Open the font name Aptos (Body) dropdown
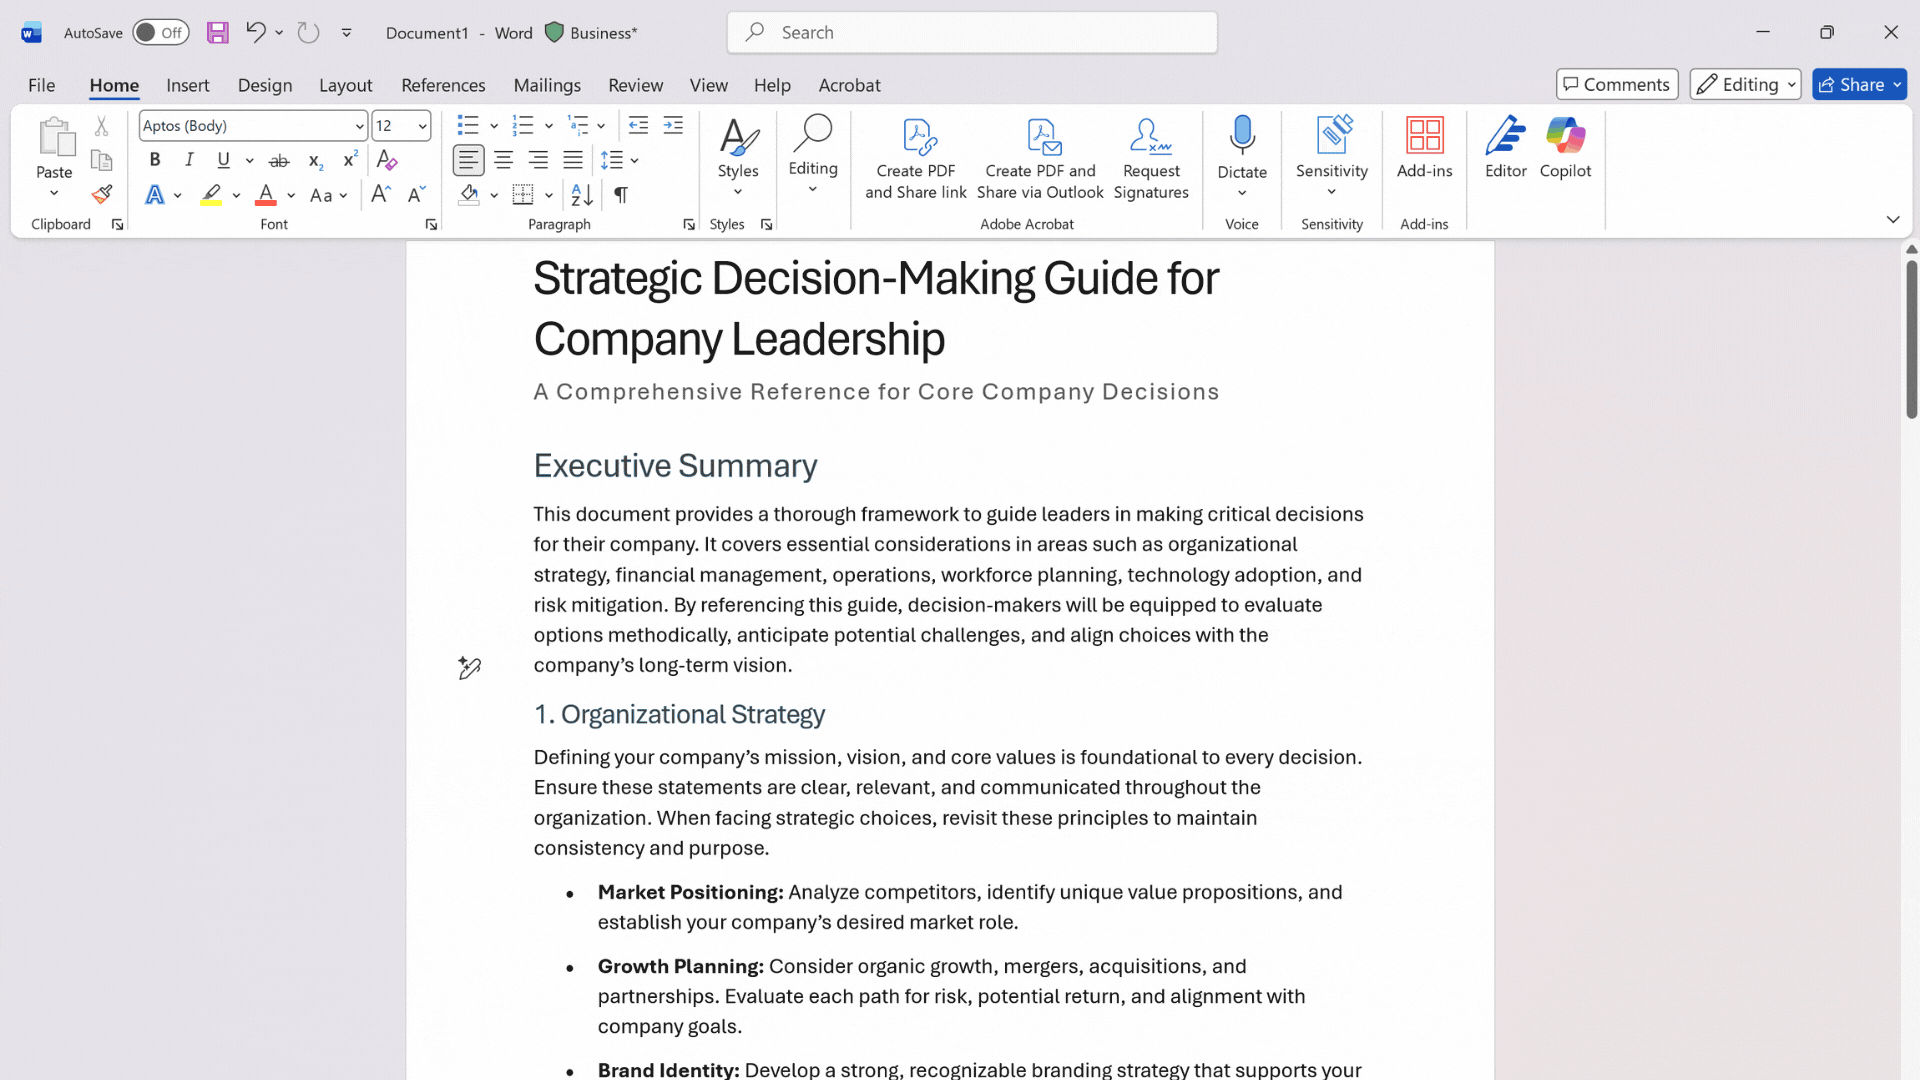The height and width of the screenshot is (1080, 1920). (359, 126)
